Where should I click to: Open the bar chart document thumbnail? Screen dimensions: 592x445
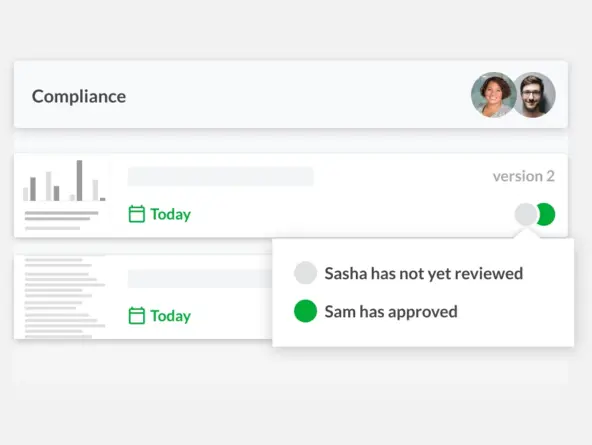64,195
